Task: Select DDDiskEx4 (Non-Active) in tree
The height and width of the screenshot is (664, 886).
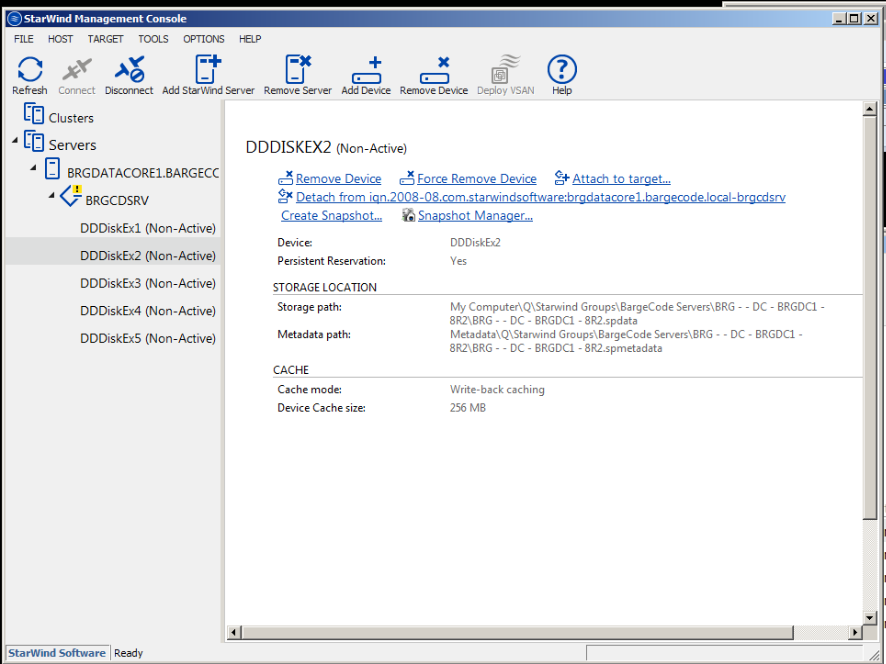Action: pyautogui.click(x=148, y=311)
